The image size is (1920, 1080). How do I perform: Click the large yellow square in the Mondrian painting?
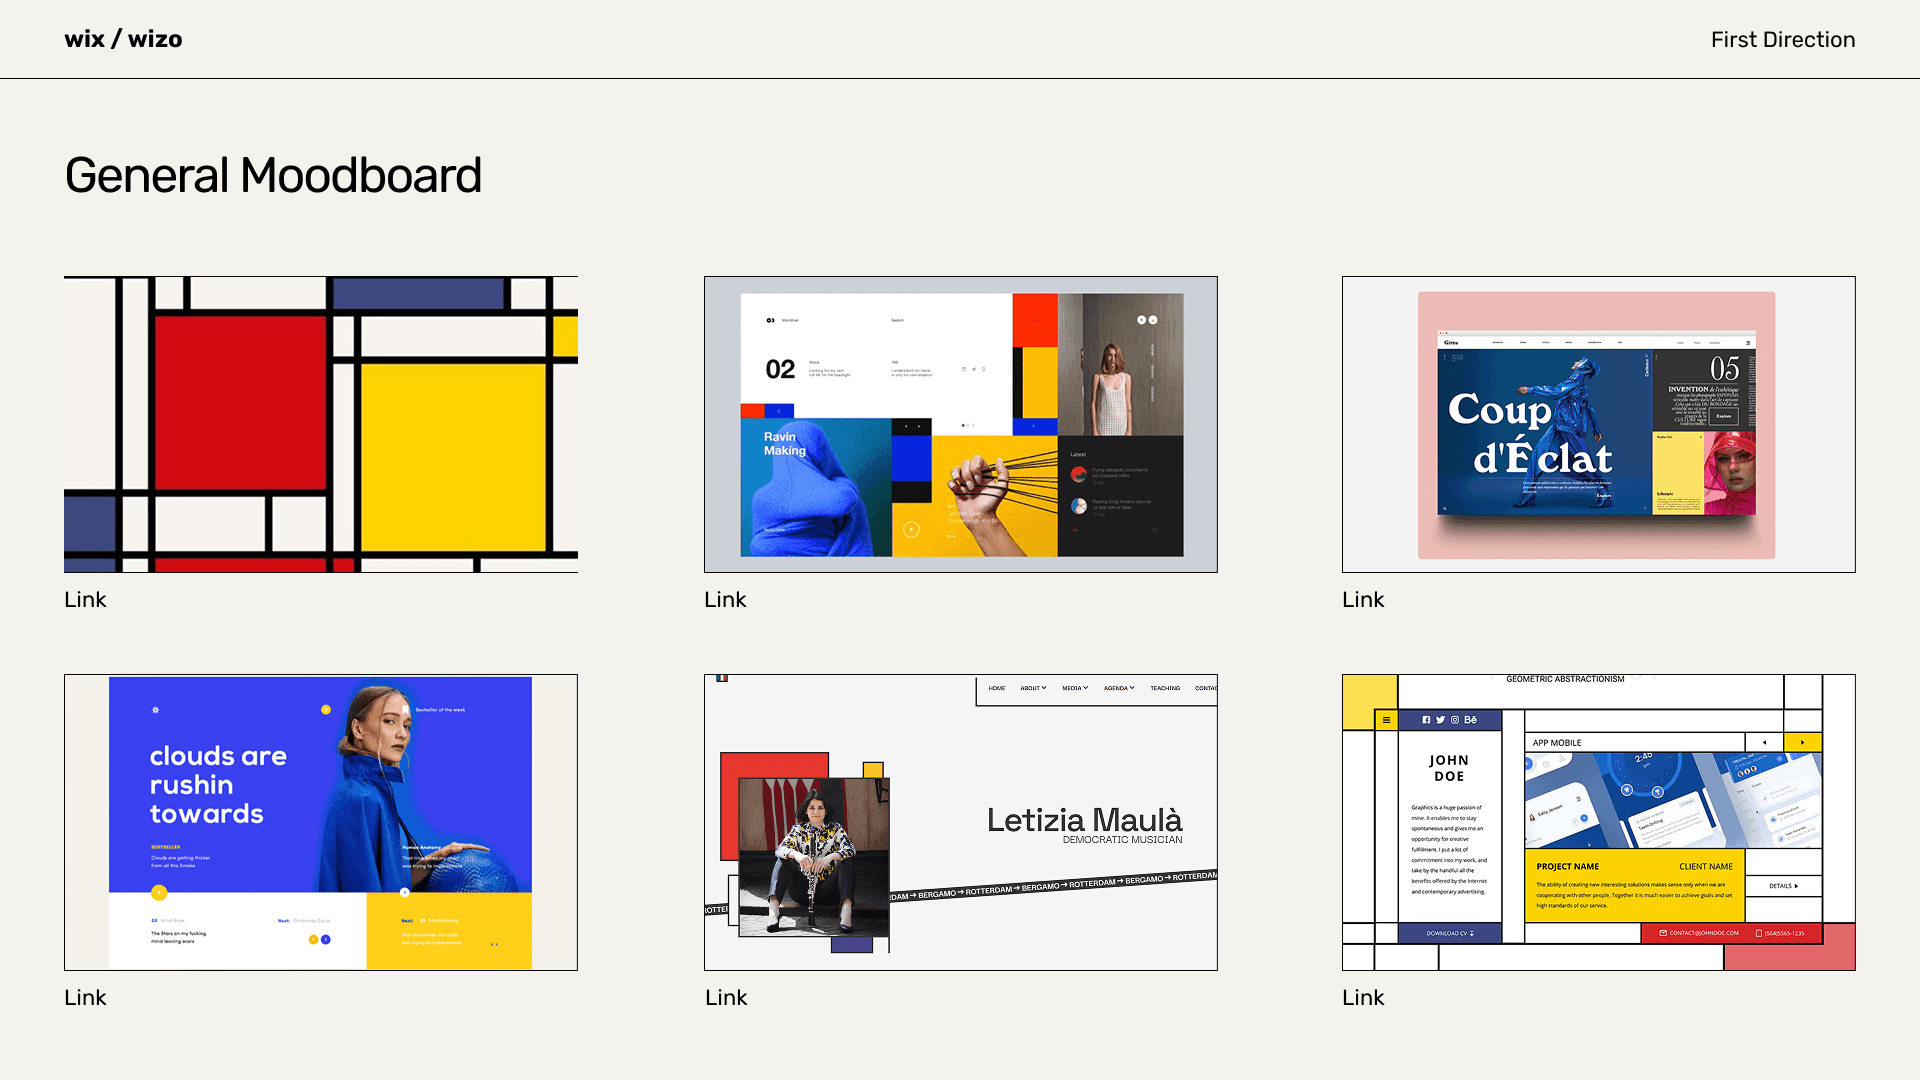pyautogui.click(x=453, y=455)
